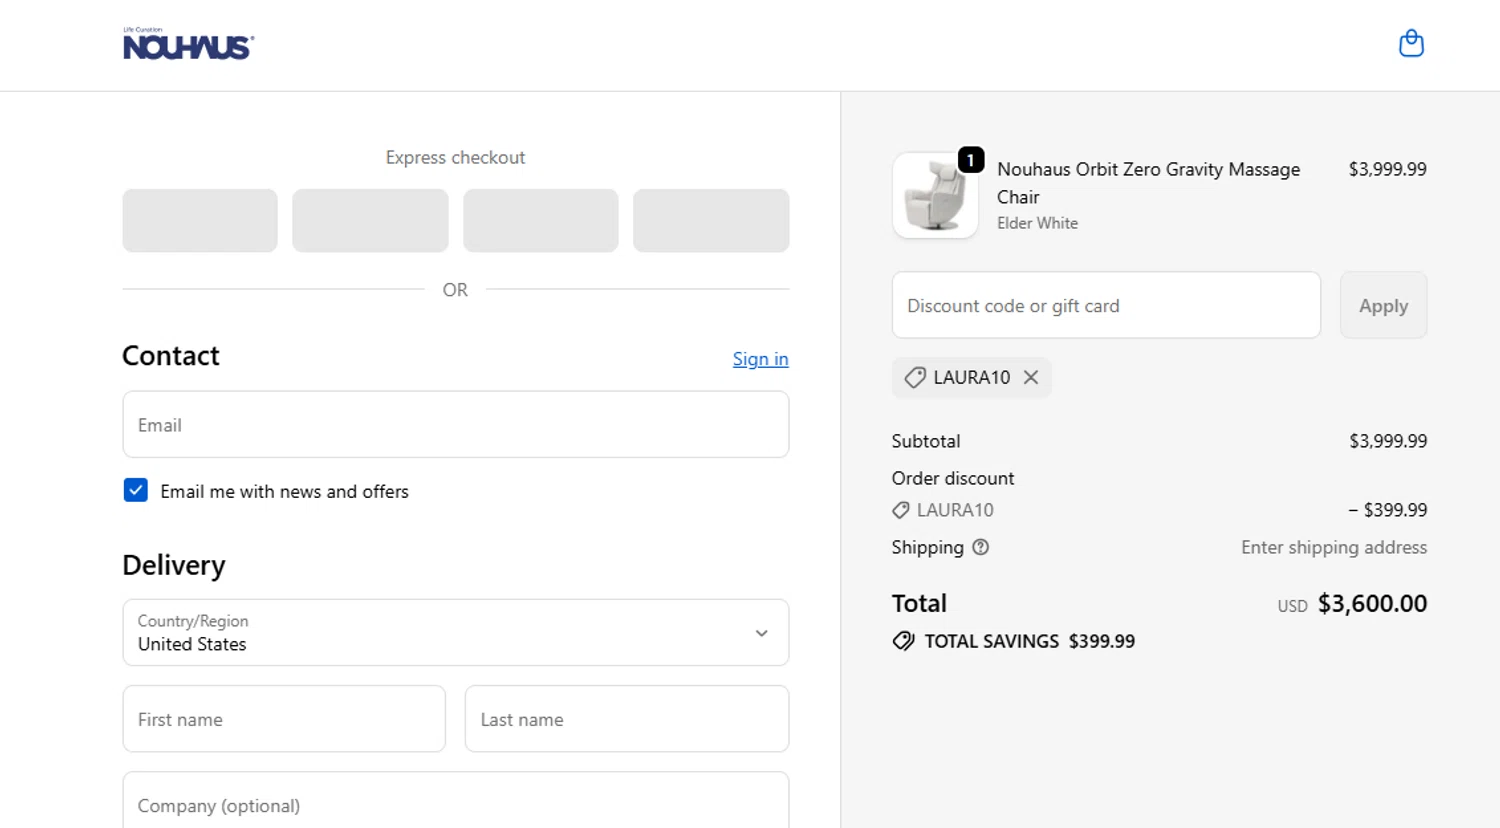This screenshot has height=828, width=1500.
Task: Click the discount tag icon in LAURA10 chip
Action: coord(914,377)
